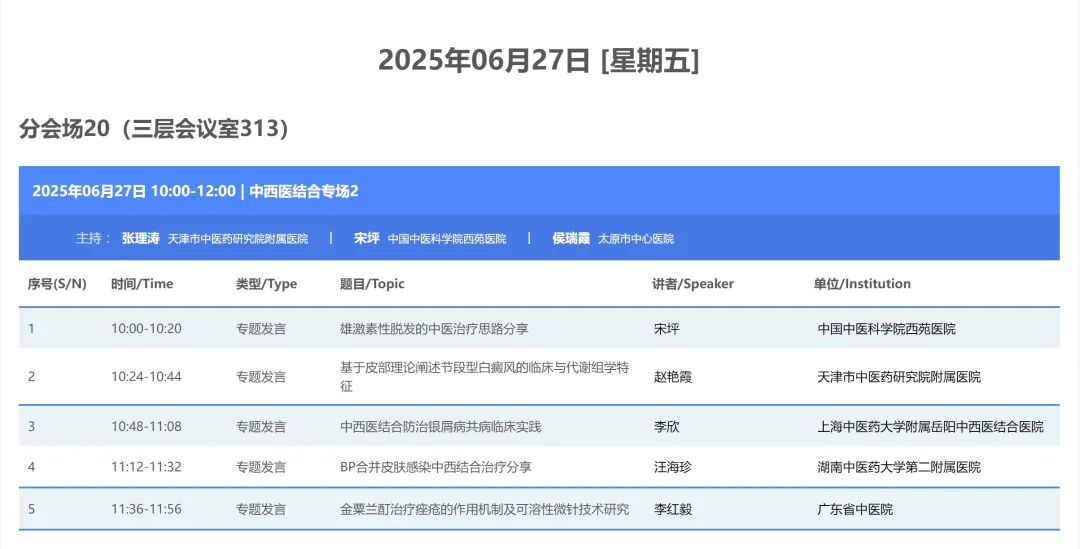
Task: Click speaker name 李红毅
Action: click(672, 510)
